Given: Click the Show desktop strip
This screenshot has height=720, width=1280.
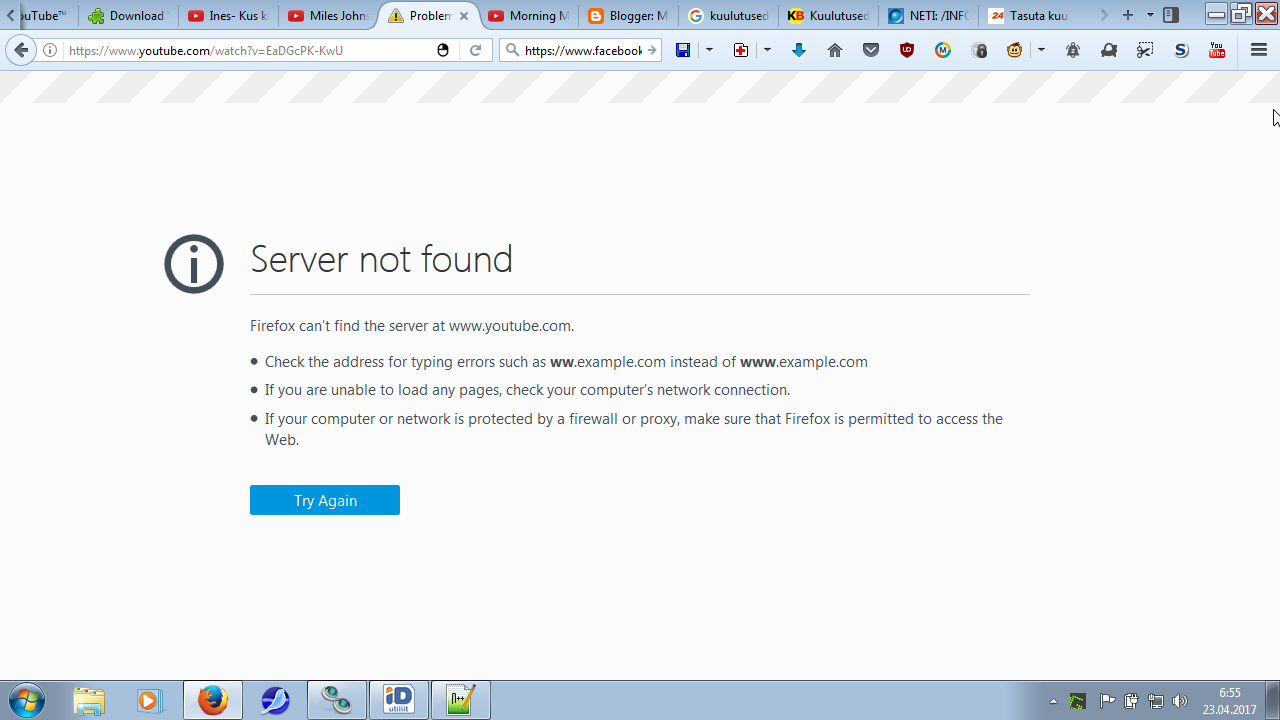Looking at the screenshot, I should click(x=1272, y=700).
